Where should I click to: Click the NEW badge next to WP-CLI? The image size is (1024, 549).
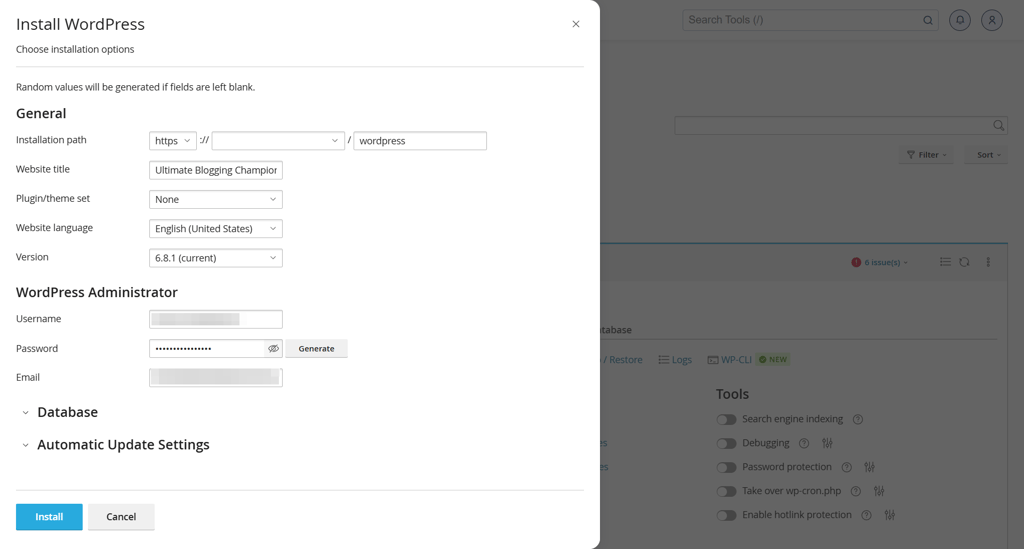click(773, 360)
